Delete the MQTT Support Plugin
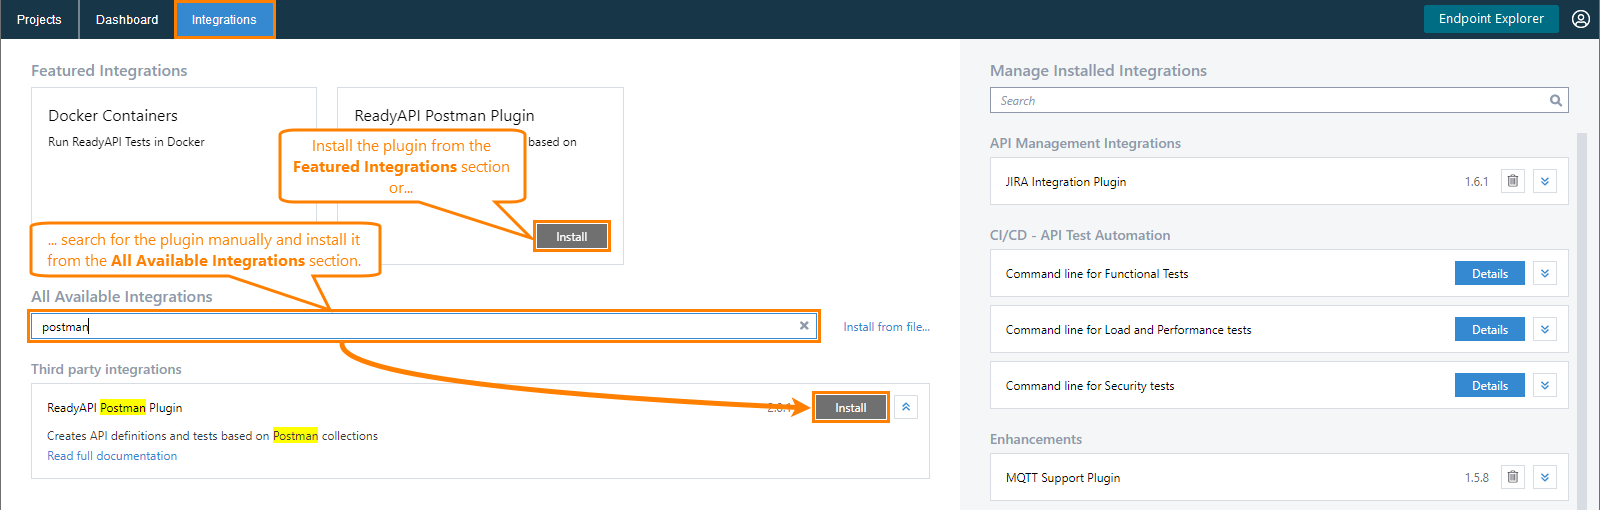 pyautogui.click(x=1513, y=477)
